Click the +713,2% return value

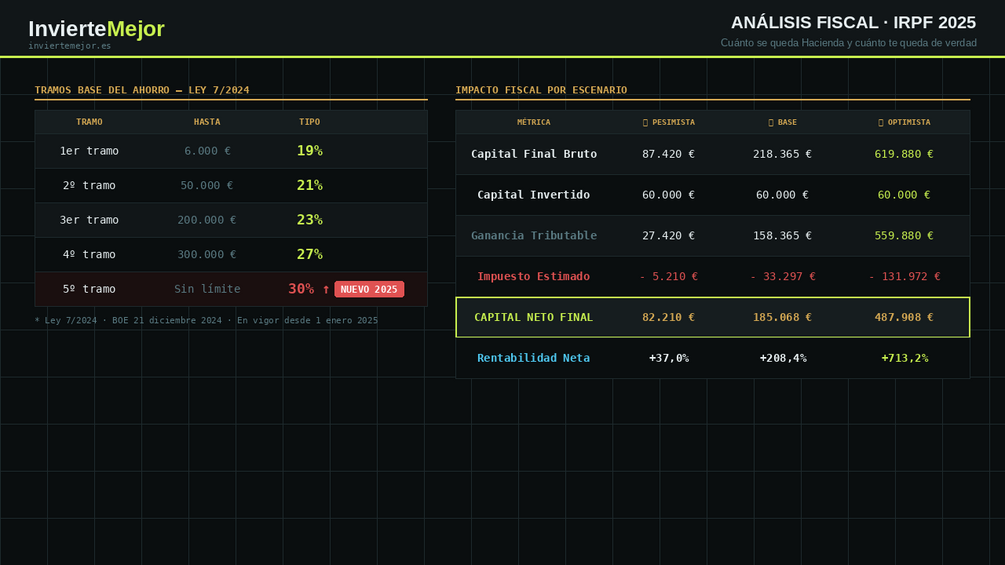[904, 358]
